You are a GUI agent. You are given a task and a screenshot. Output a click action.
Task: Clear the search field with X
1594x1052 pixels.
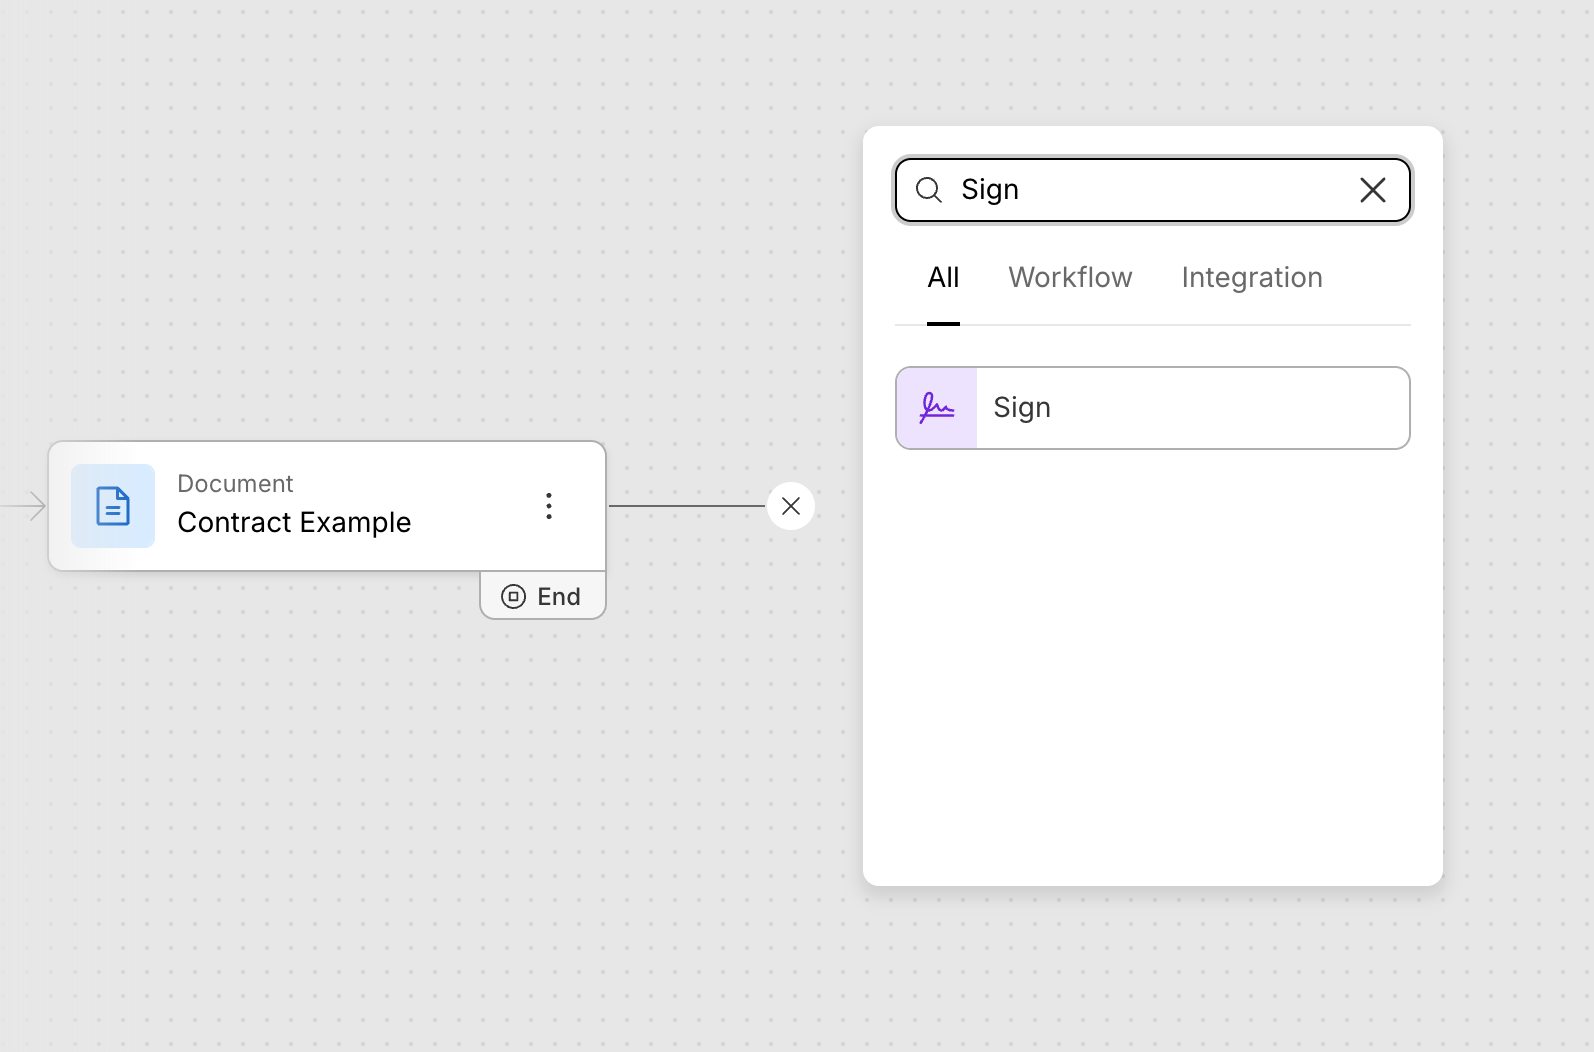click(1372, 190)
